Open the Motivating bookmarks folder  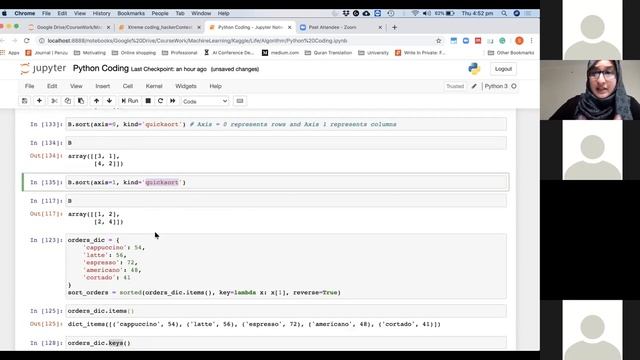coord(90,53)
